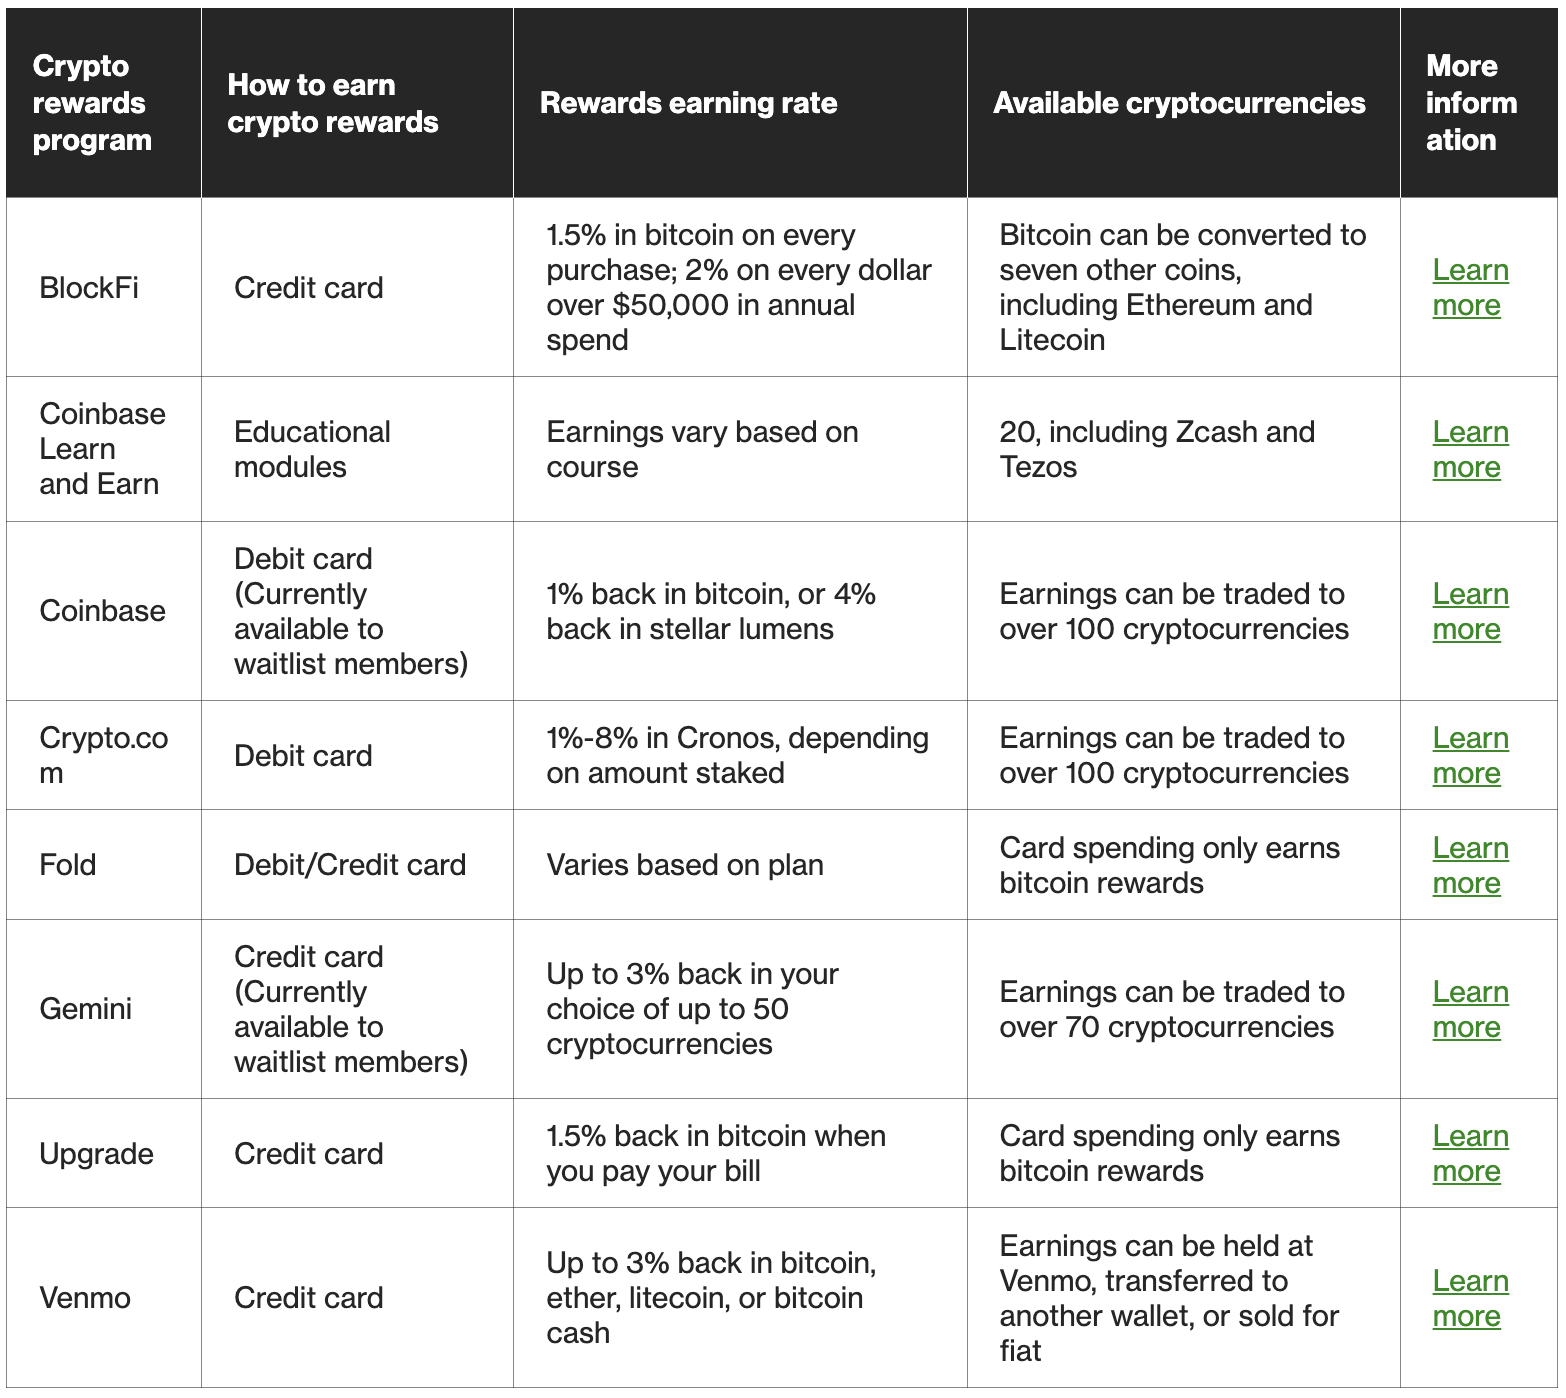This screenshot has height=1398, width=1566.
Task: Open BlockFi's Learn more link
Action: point(1470,287)
